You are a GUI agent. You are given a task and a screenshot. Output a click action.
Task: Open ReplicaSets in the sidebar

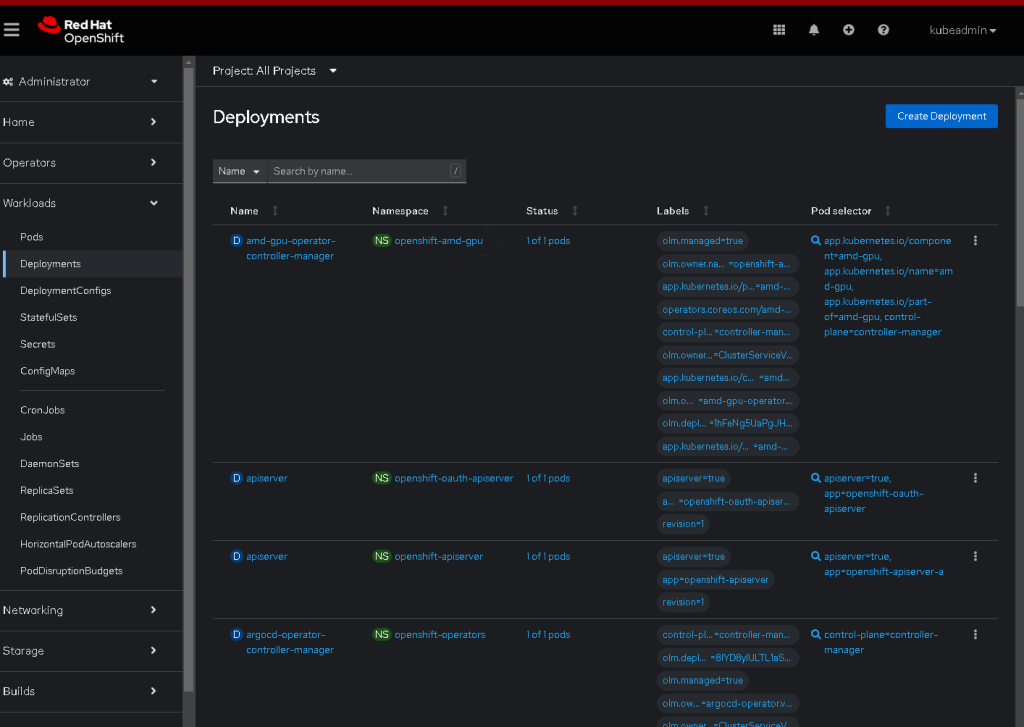point(46,491)
